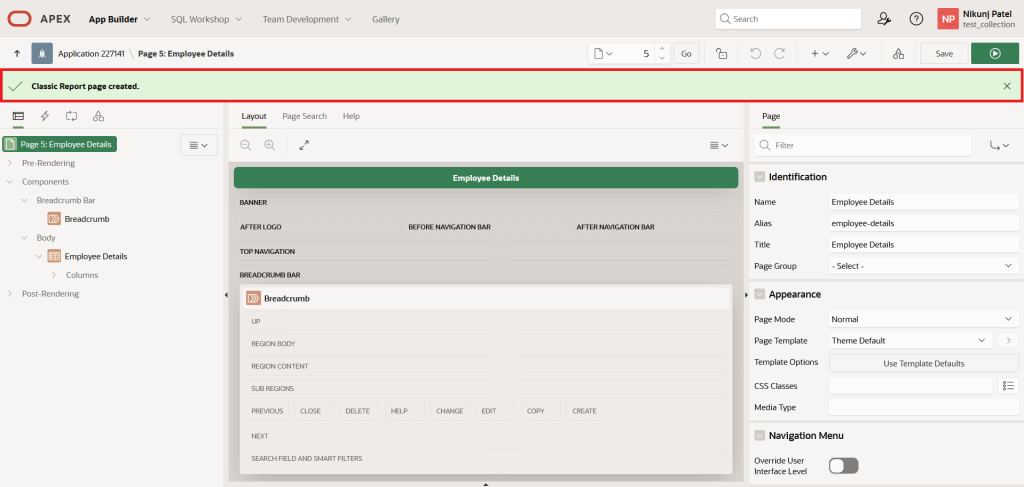Click the Undo icon
1024x487 pixels.
tap(756, 54)
